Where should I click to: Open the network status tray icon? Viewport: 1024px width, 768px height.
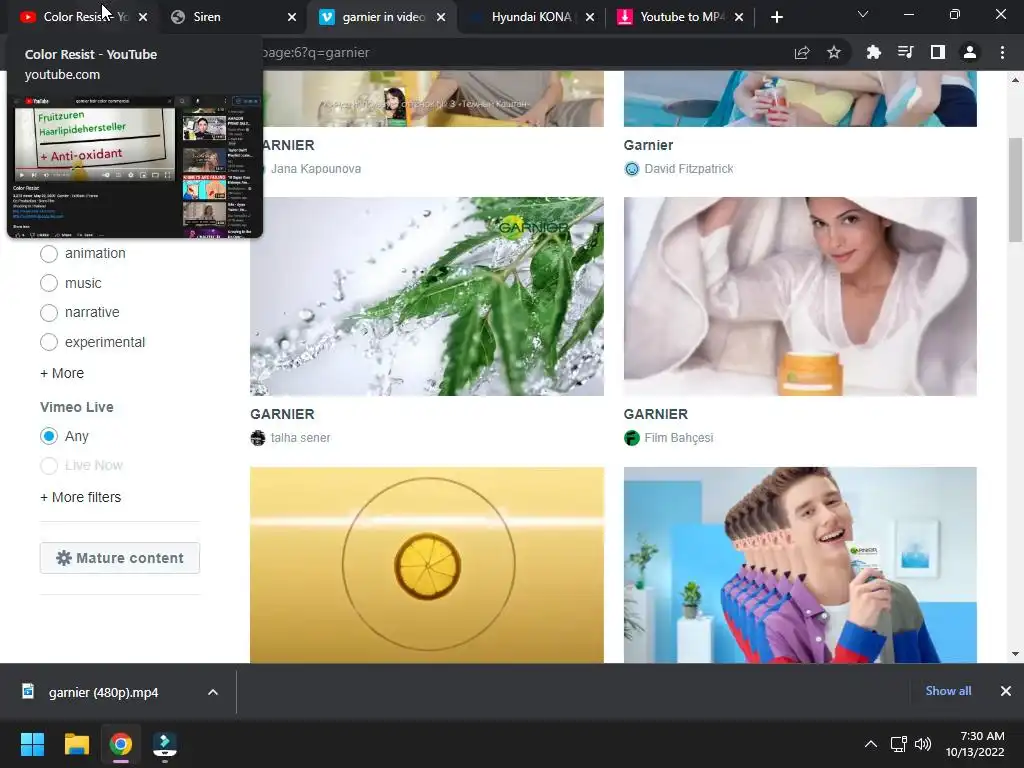tap(899, 744)
